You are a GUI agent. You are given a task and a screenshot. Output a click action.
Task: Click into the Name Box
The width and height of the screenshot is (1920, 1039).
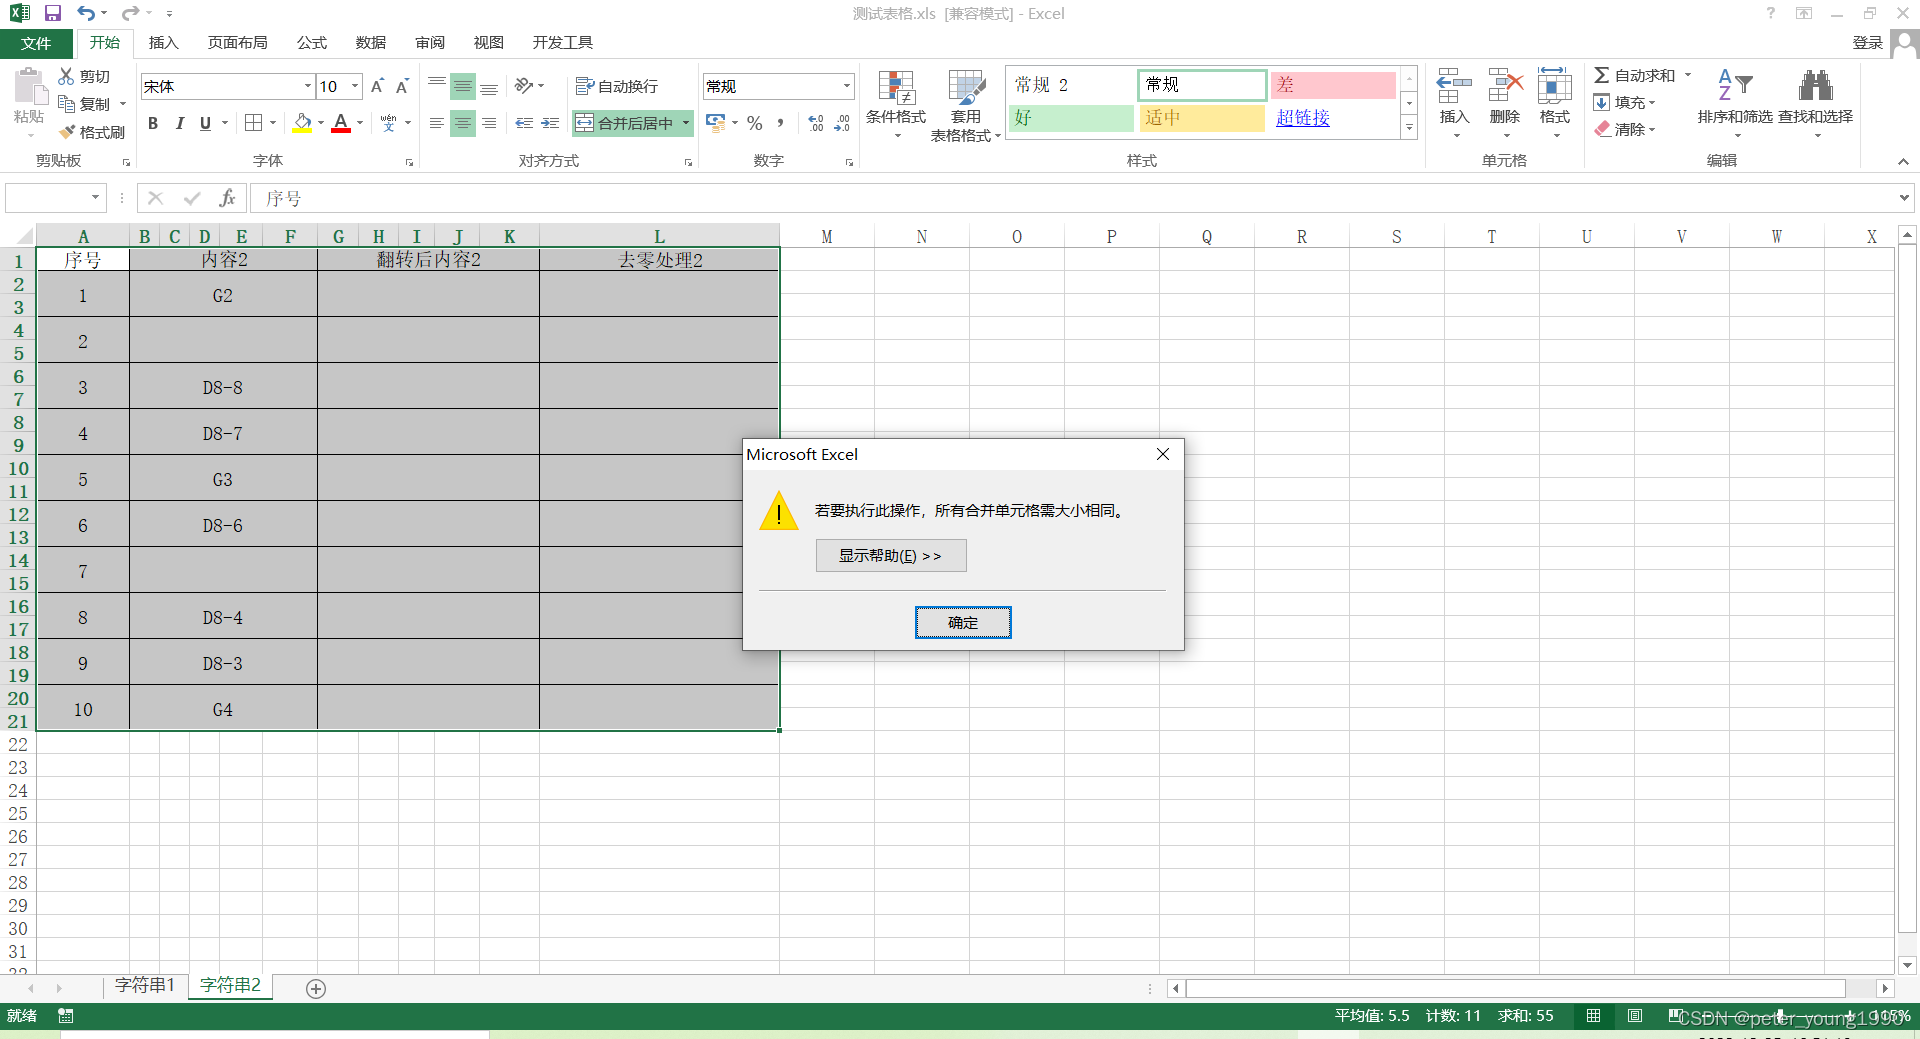point(48,198)
